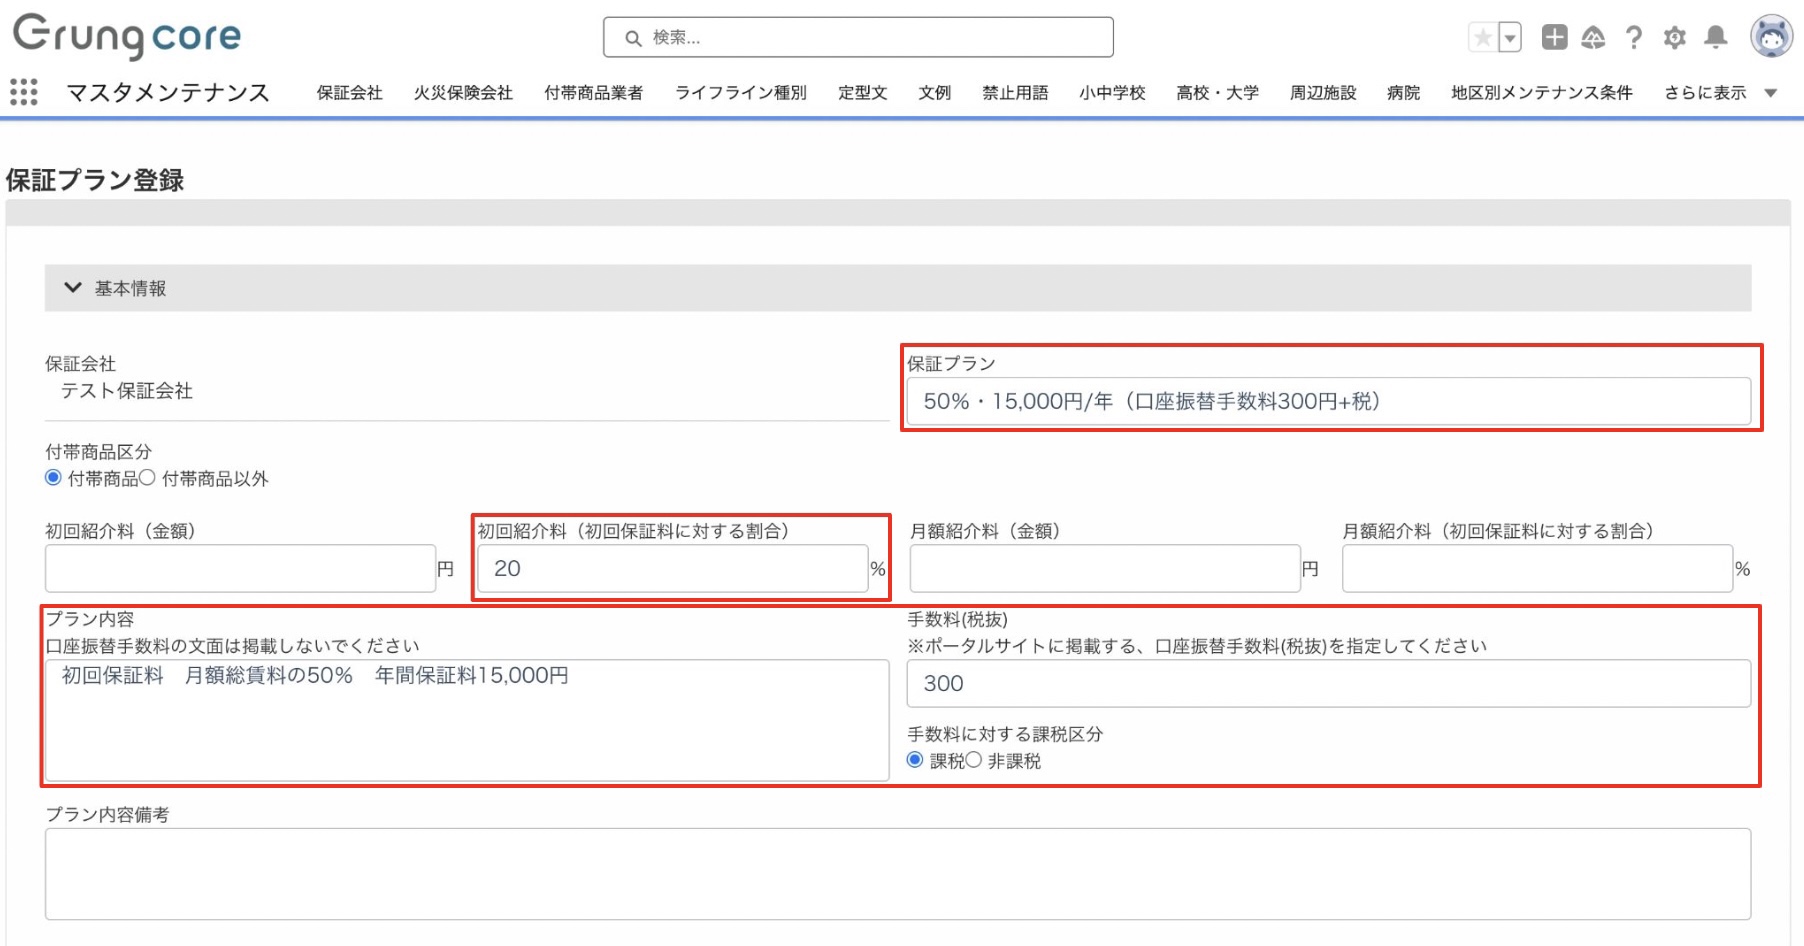
Task: Open the favorites list dropdown arrow
Action: click(1510, 38)
